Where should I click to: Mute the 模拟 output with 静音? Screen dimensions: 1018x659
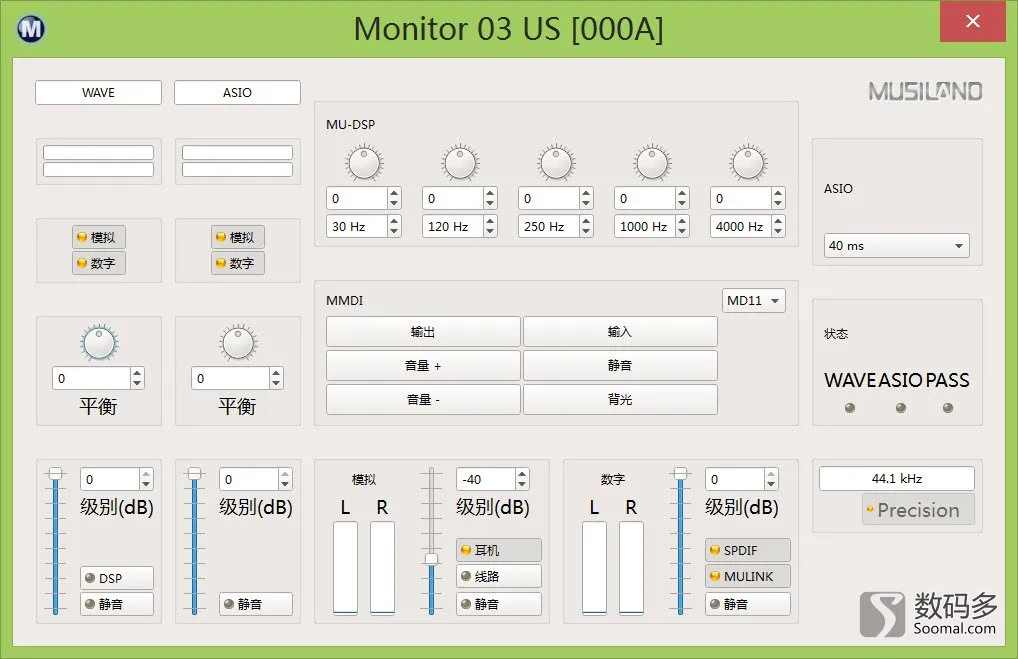click(499, 604)
